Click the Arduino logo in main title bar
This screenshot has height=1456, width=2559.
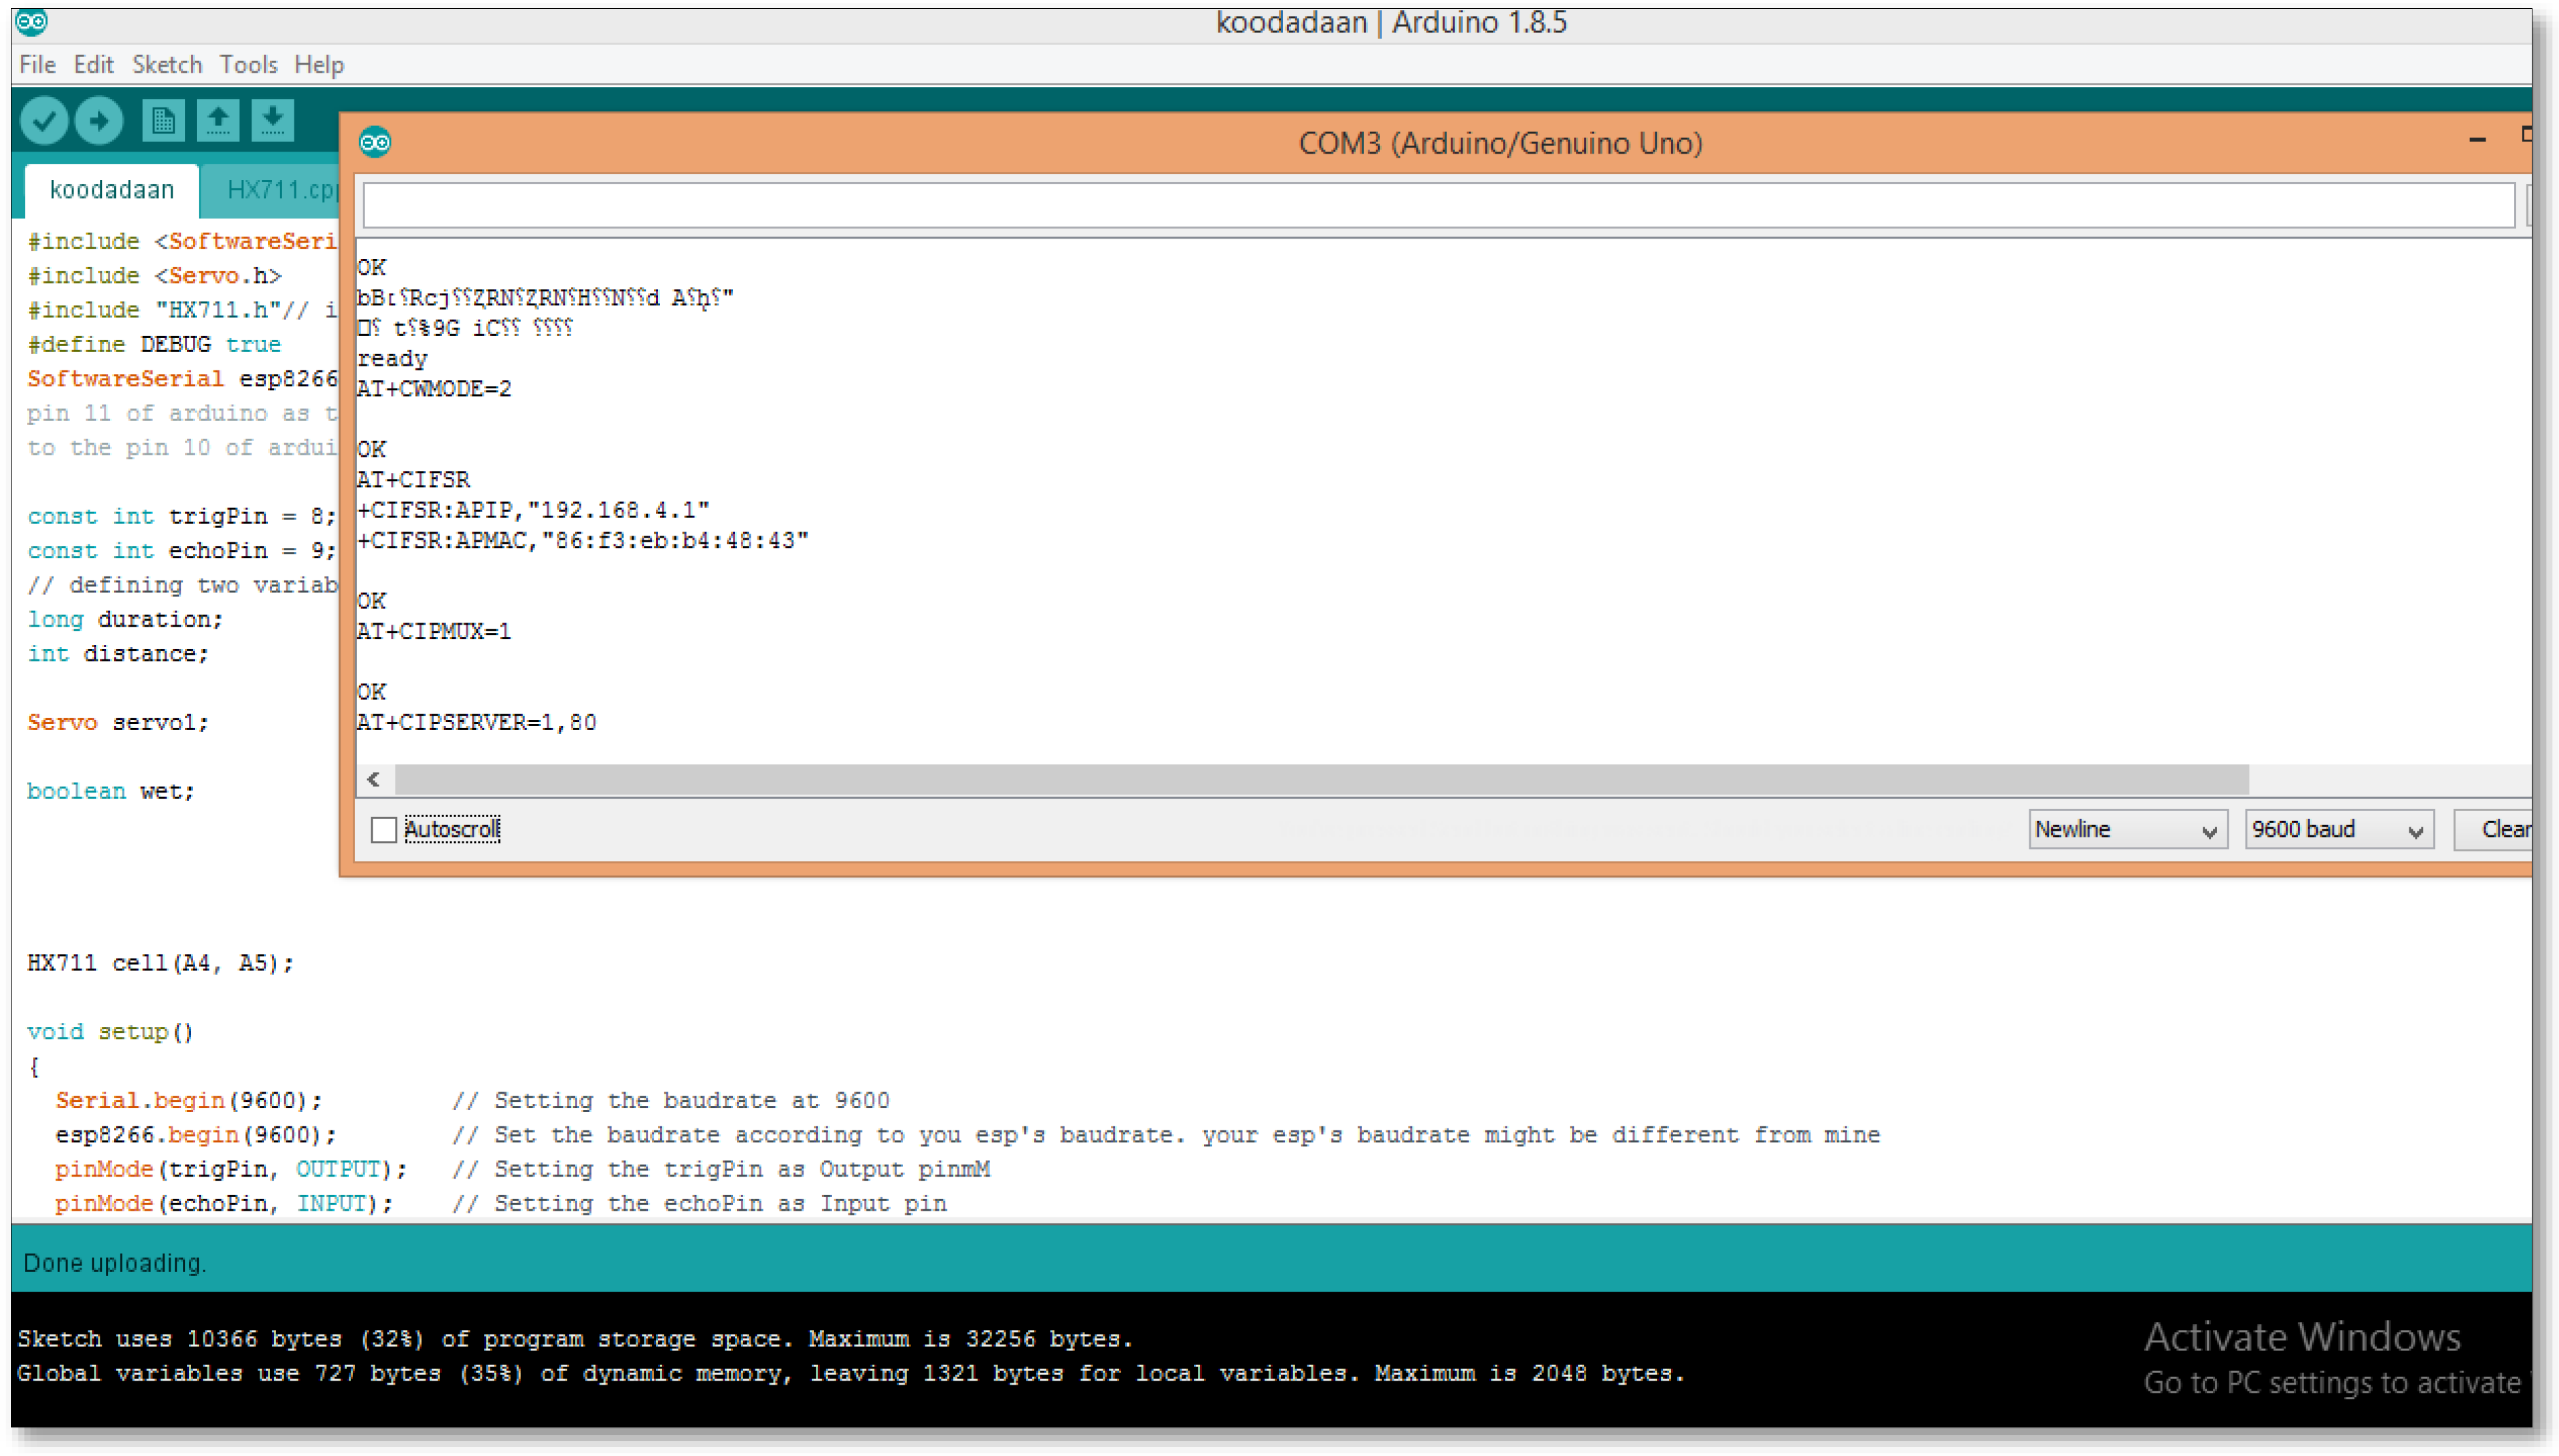pyautogui.click(x=31, y=21)
